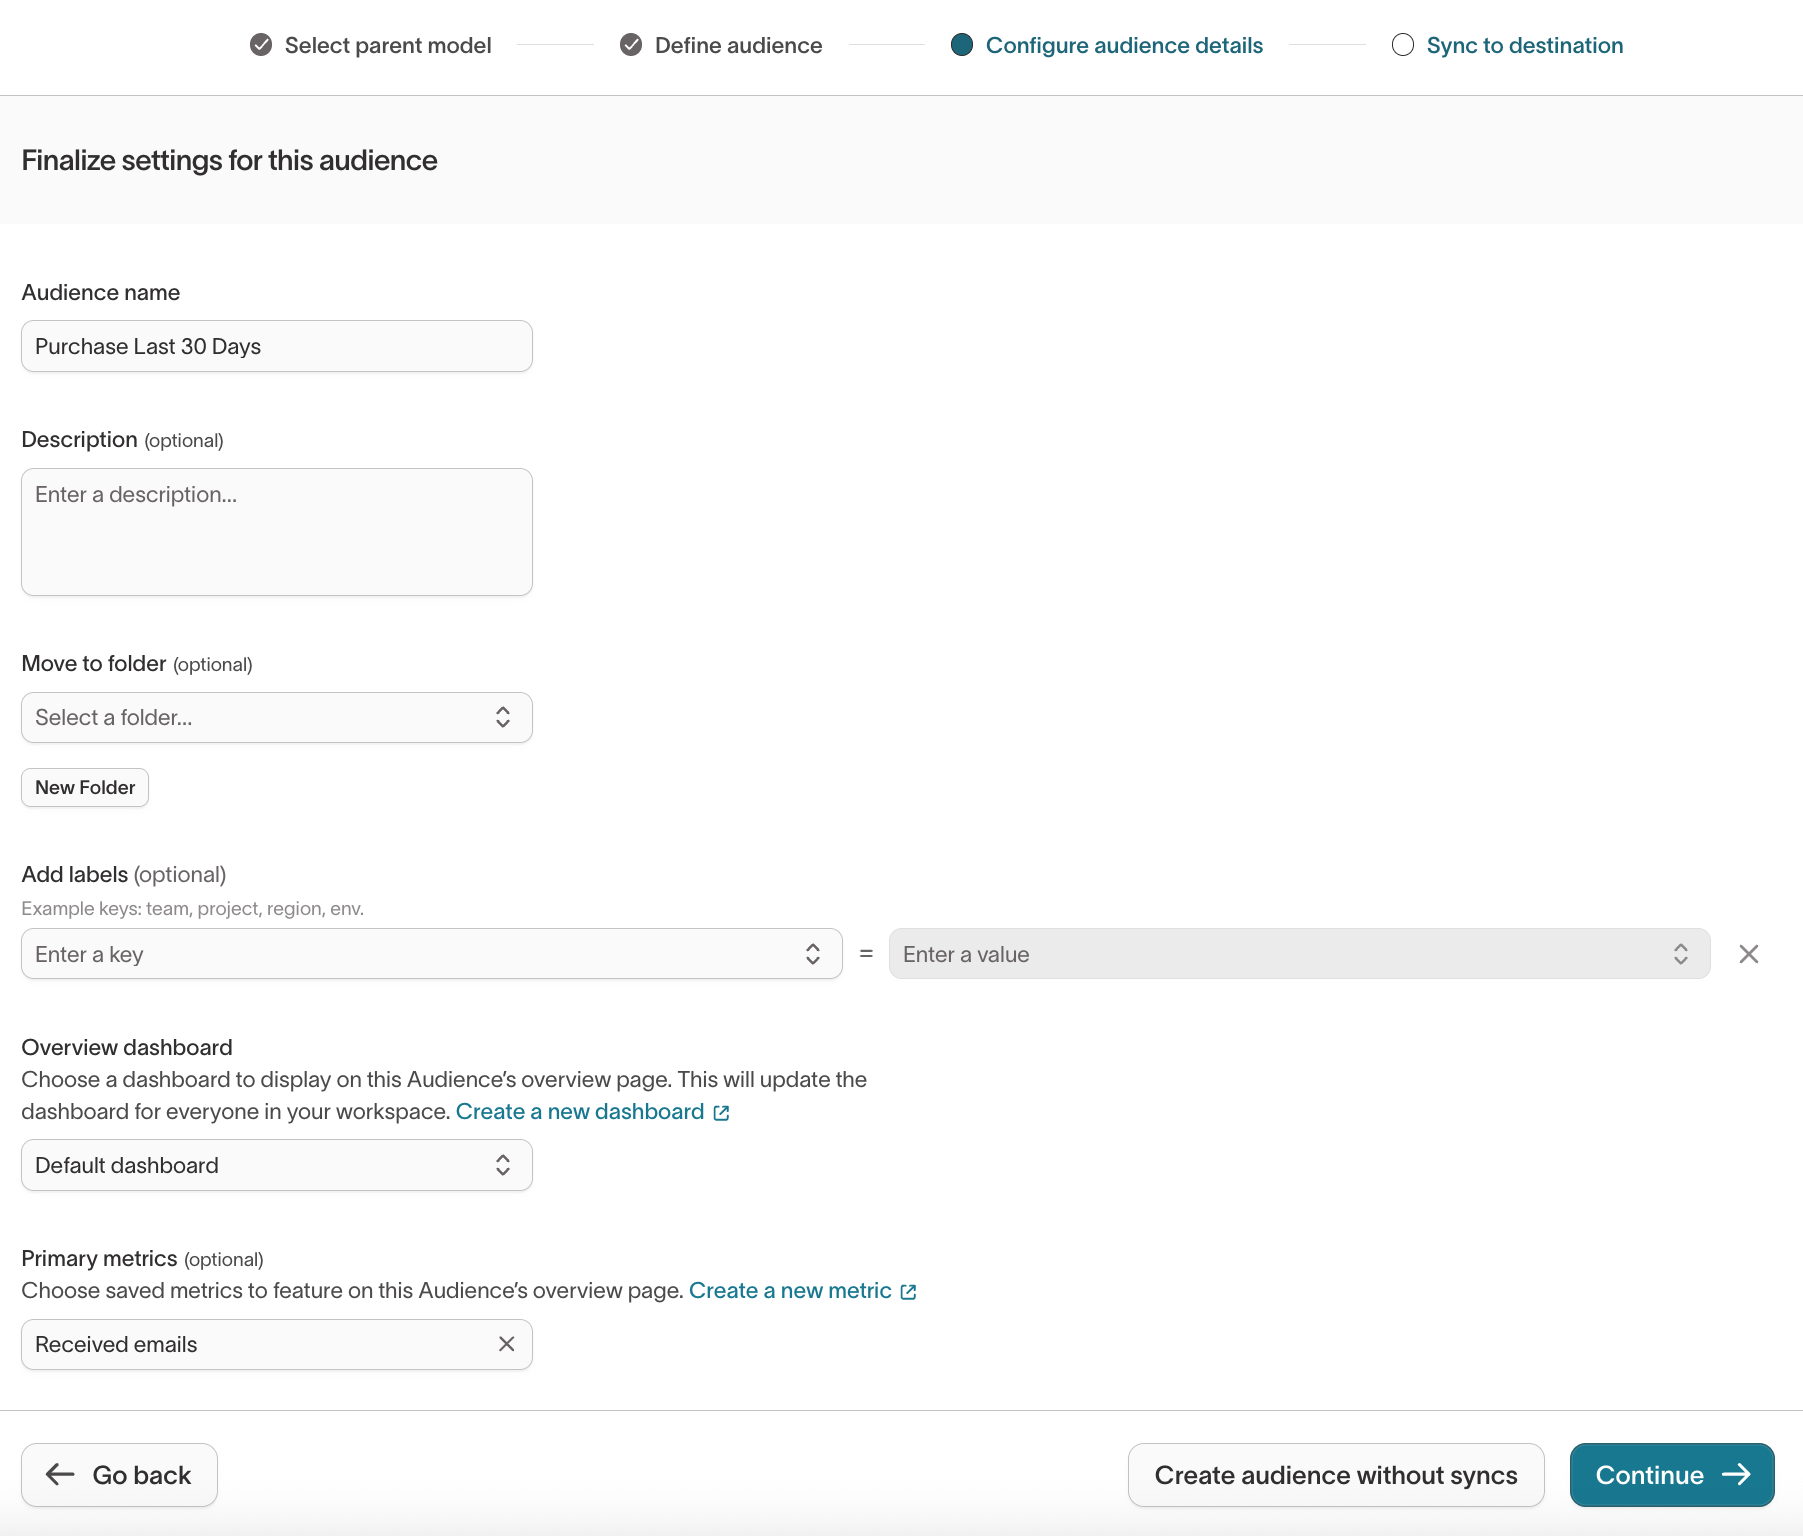This screenshot has width=1803, height=1536.
Task: Expand the Enter a value combo box
Action: point(1299,954)
